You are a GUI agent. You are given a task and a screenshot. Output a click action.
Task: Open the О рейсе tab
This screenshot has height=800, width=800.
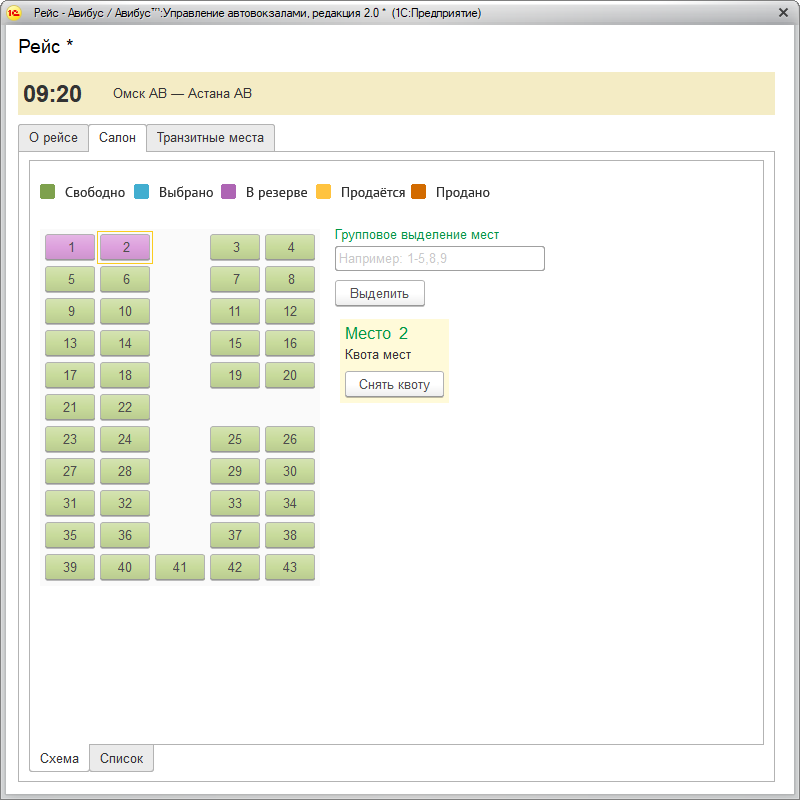[x=53, y=138]
